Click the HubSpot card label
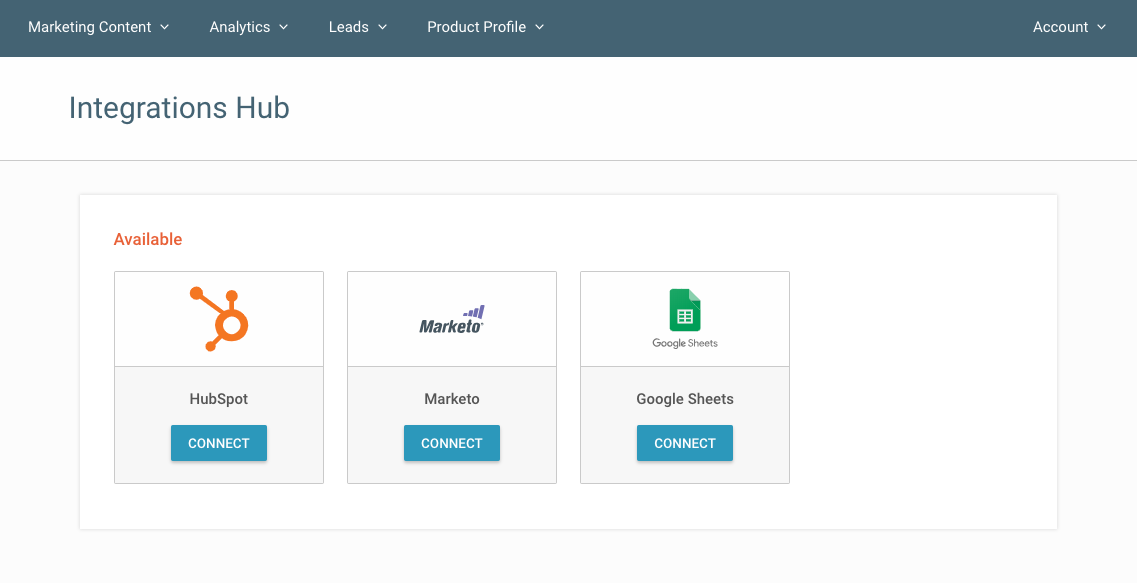The height and width of the screenshot is (583, 1137). point(219,399)
